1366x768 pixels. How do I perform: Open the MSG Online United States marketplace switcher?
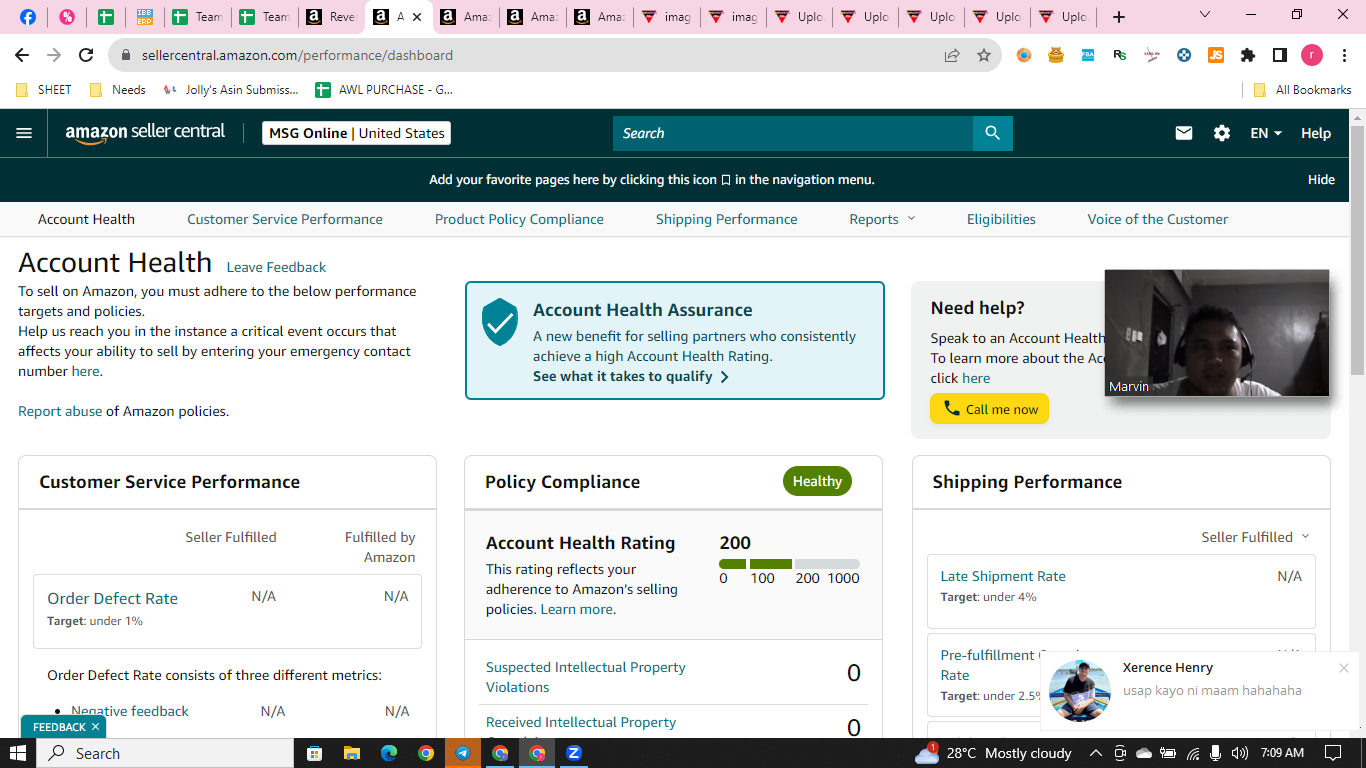(x=356, y=133)
